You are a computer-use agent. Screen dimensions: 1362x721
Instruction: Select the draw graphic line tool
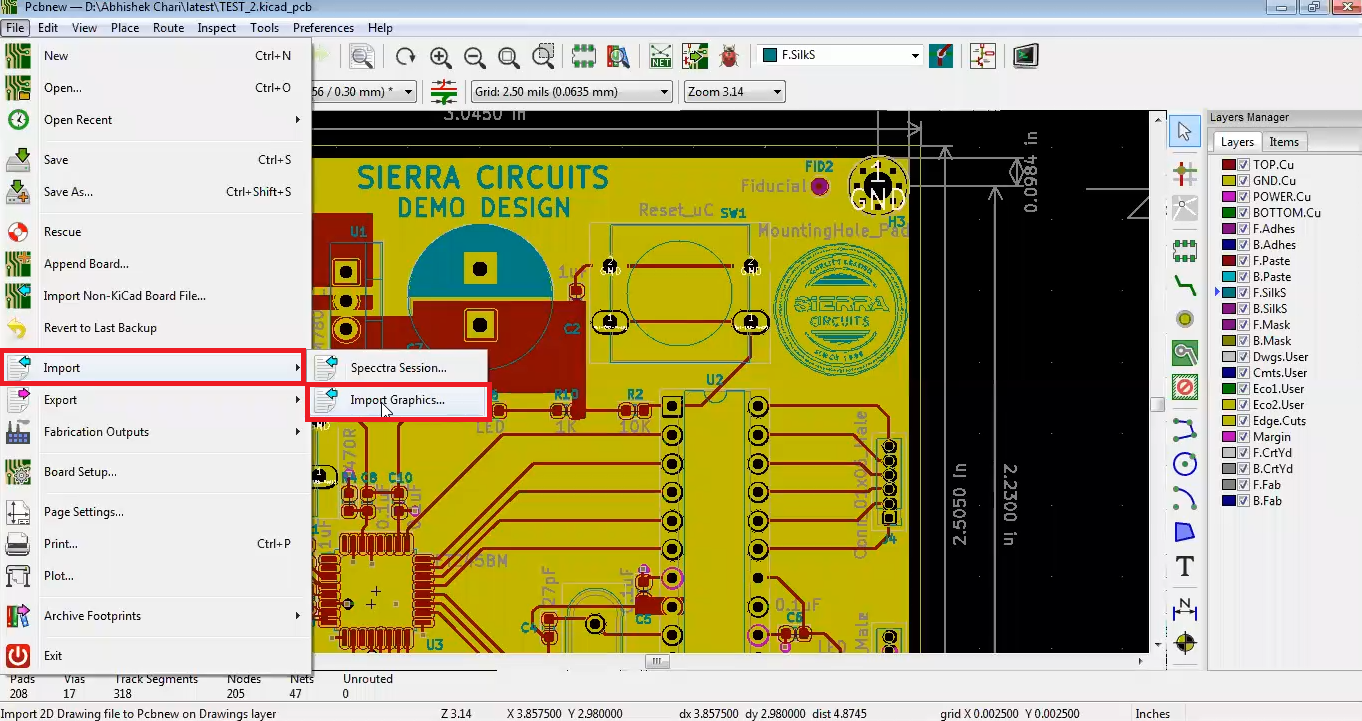(1185, 429)
